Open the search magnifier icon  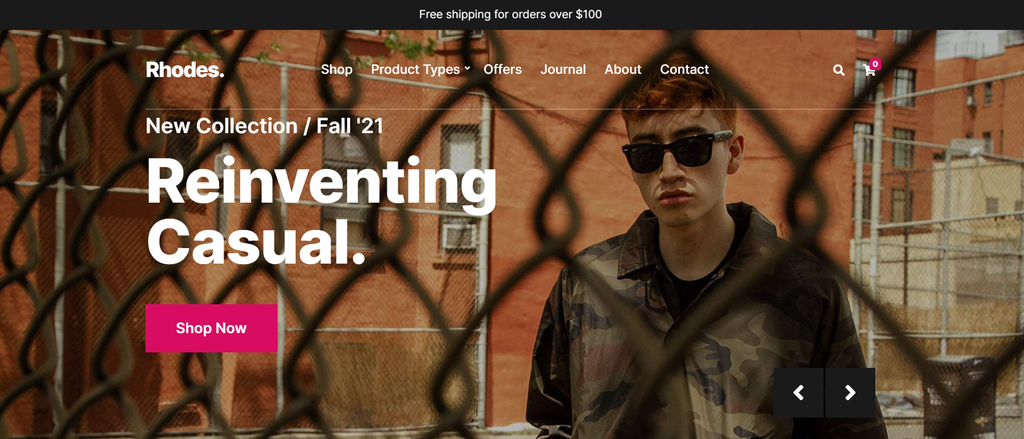coord(839,70)
